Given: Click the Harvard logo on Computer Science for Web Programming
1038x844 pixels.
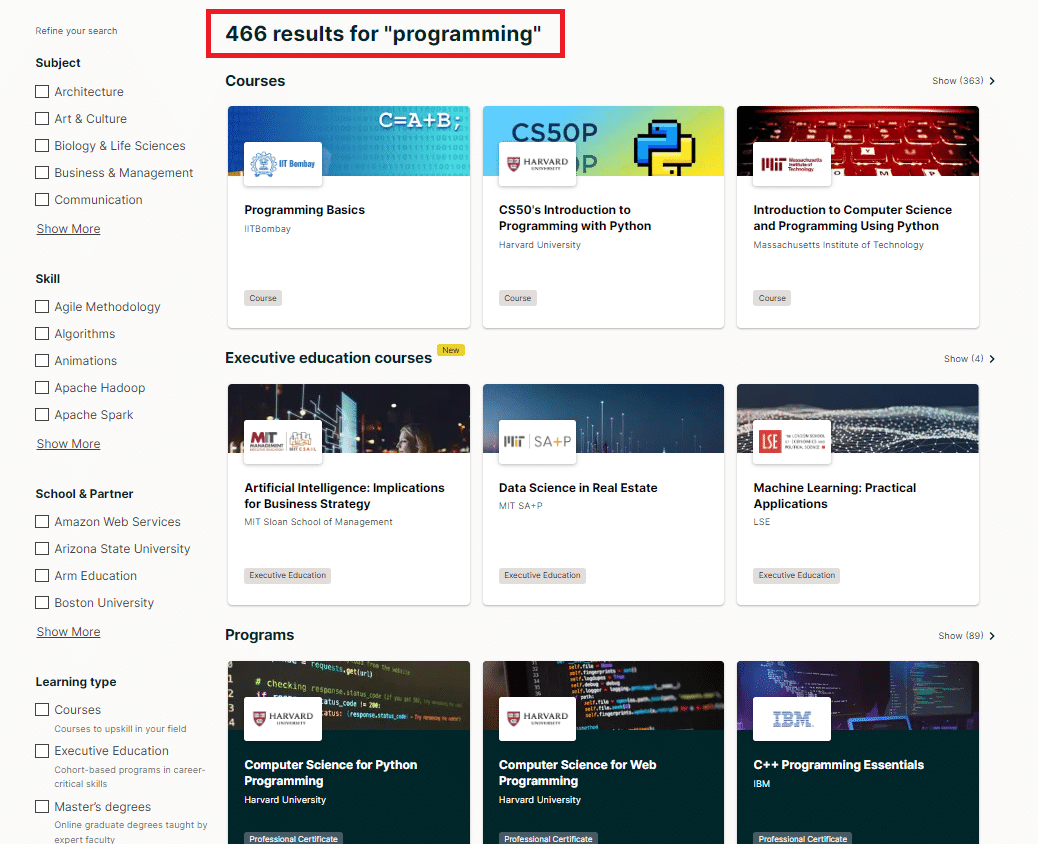Looking at the screenshot, I should click(537, 718).
